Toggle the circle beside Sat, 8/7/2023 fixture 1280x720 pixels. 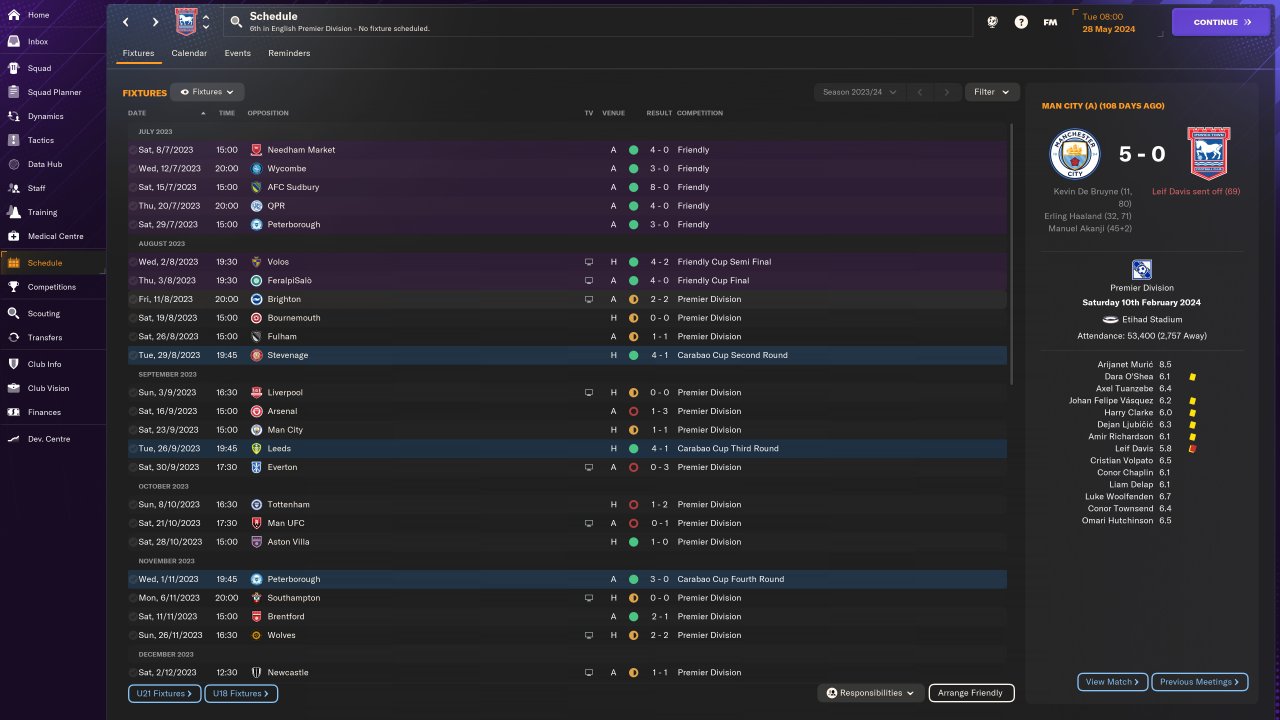coord(133,150)
